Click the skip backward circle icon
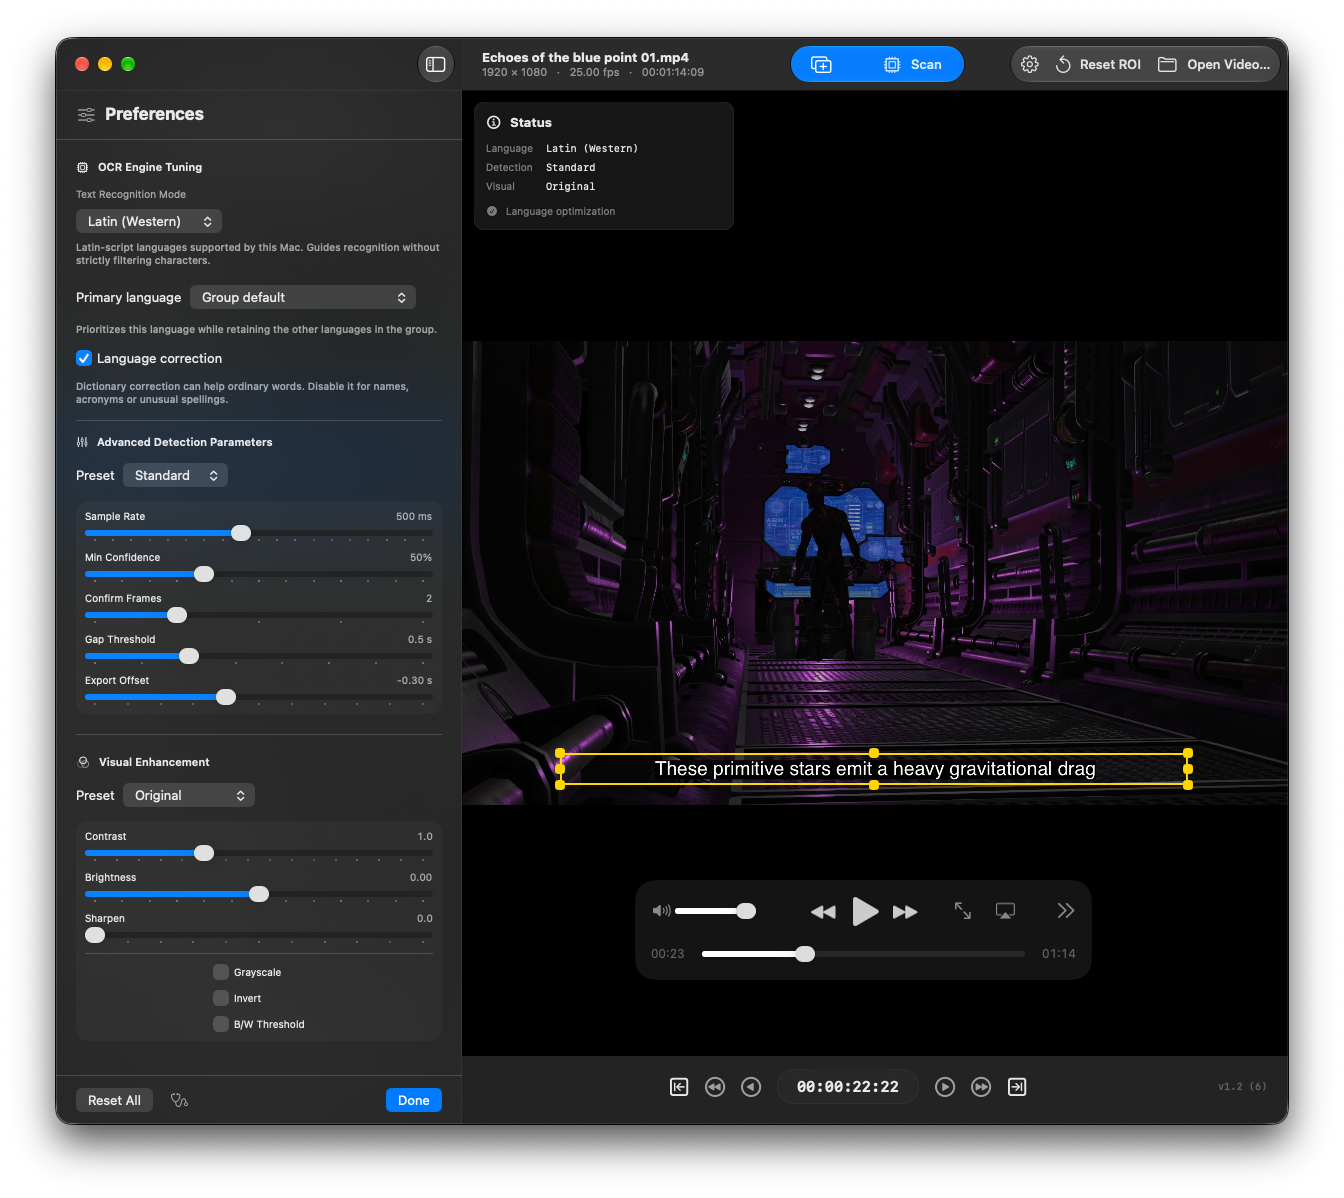 (715, 1087)
